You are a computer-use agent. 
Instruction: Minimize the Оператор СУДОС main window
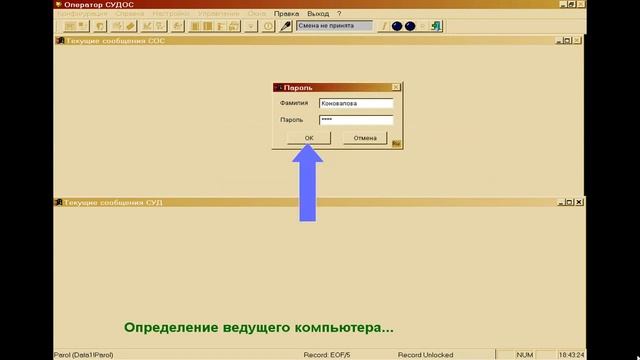pos(563,4)
